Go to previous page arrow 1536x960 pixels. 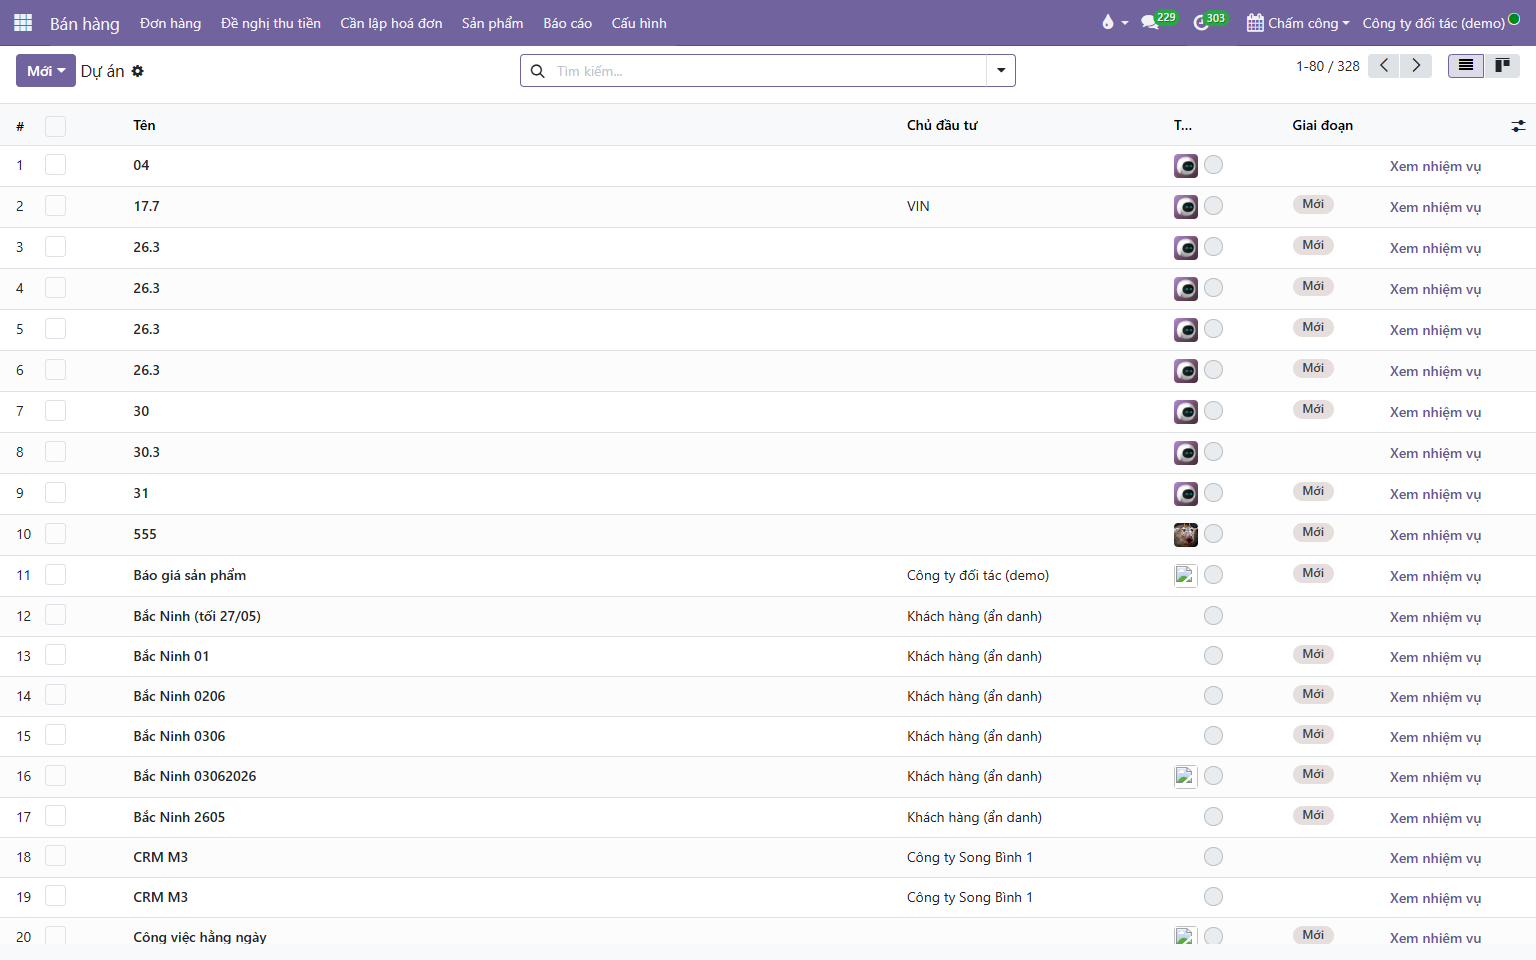[1383, 66]
